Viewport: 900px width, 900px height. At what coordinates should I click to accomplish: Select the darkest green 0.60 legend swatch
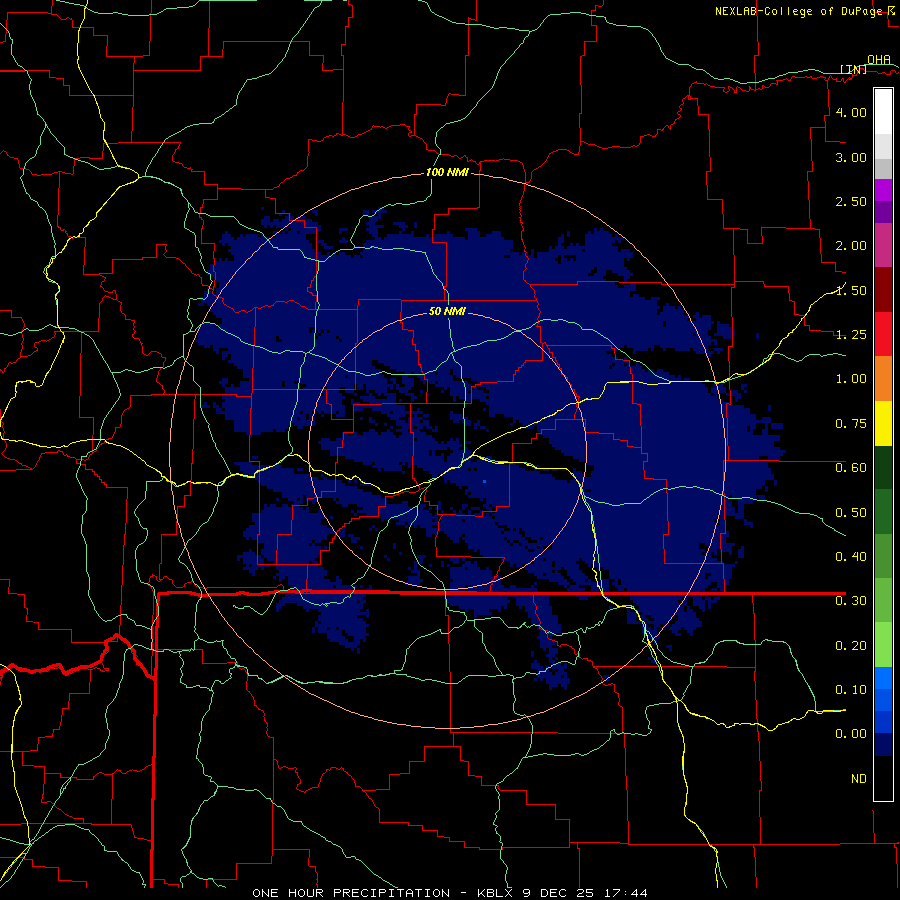pyautogui.click(x=883, y=467)
